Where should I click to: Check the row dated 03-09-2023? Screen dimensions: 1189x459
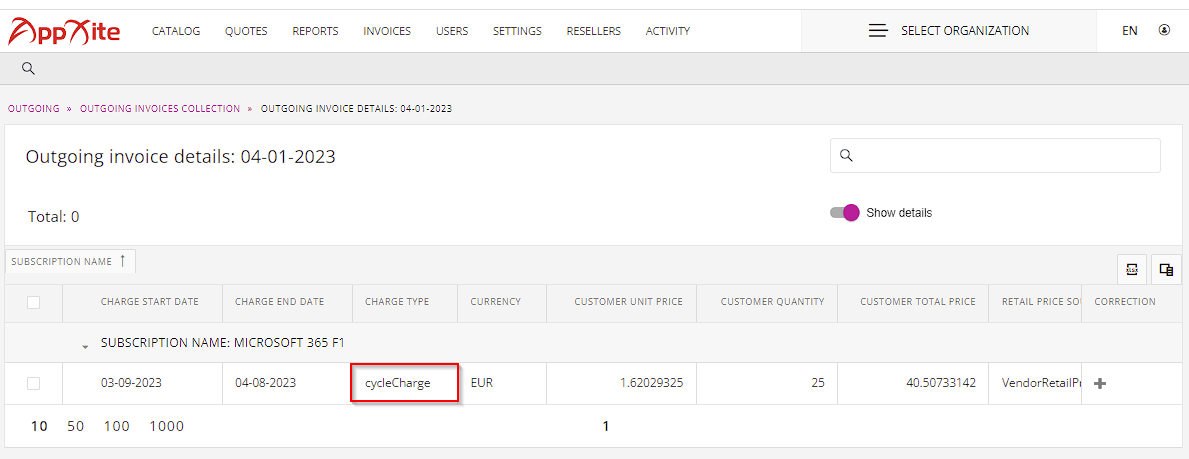(33, 384)
